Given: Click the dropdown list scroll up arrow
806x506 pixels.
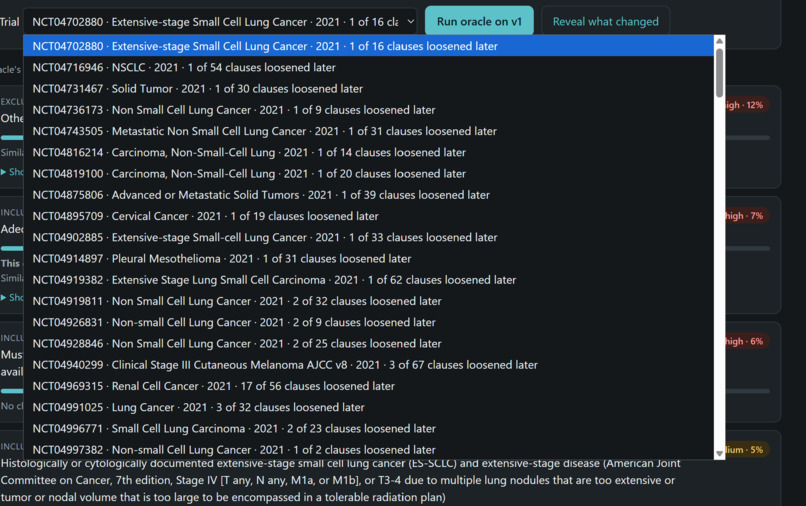Looking at the screenshot, I should point(720,41).
